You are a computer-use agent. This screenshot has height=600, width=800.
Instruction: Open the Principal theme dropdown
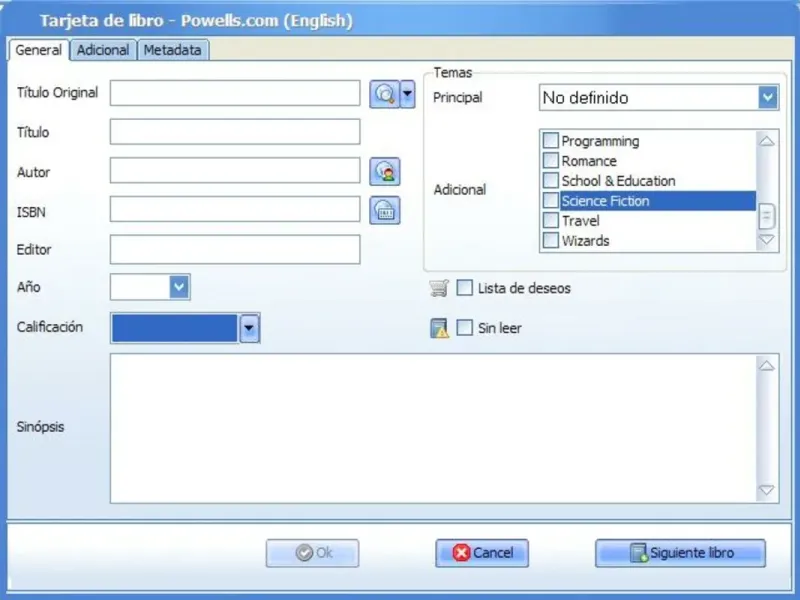click(x=768, y=97)
